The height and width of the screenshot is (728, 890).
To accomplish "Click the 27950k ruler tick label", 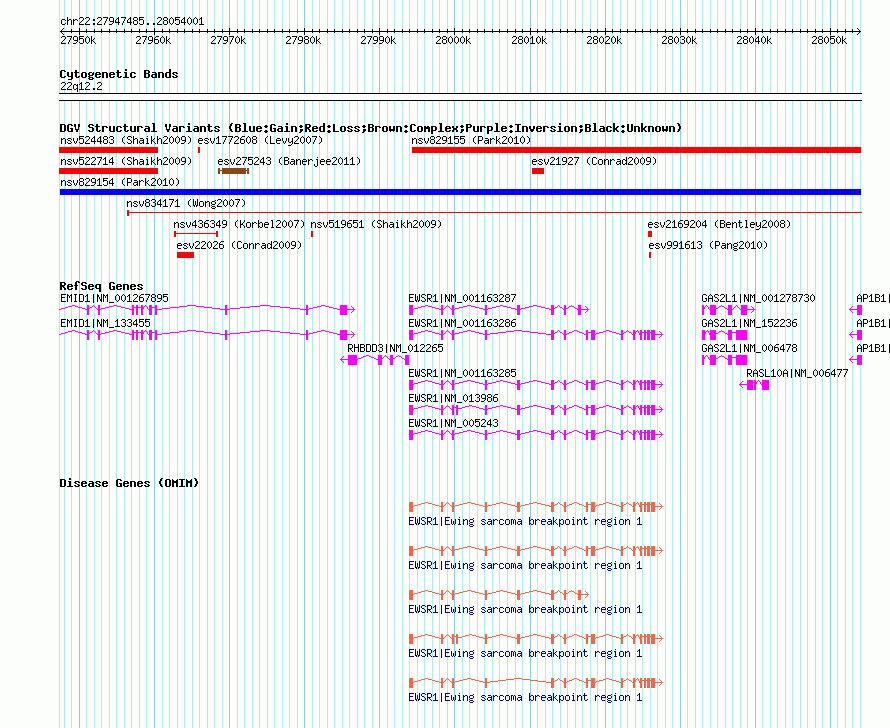I will coord(78,40).
